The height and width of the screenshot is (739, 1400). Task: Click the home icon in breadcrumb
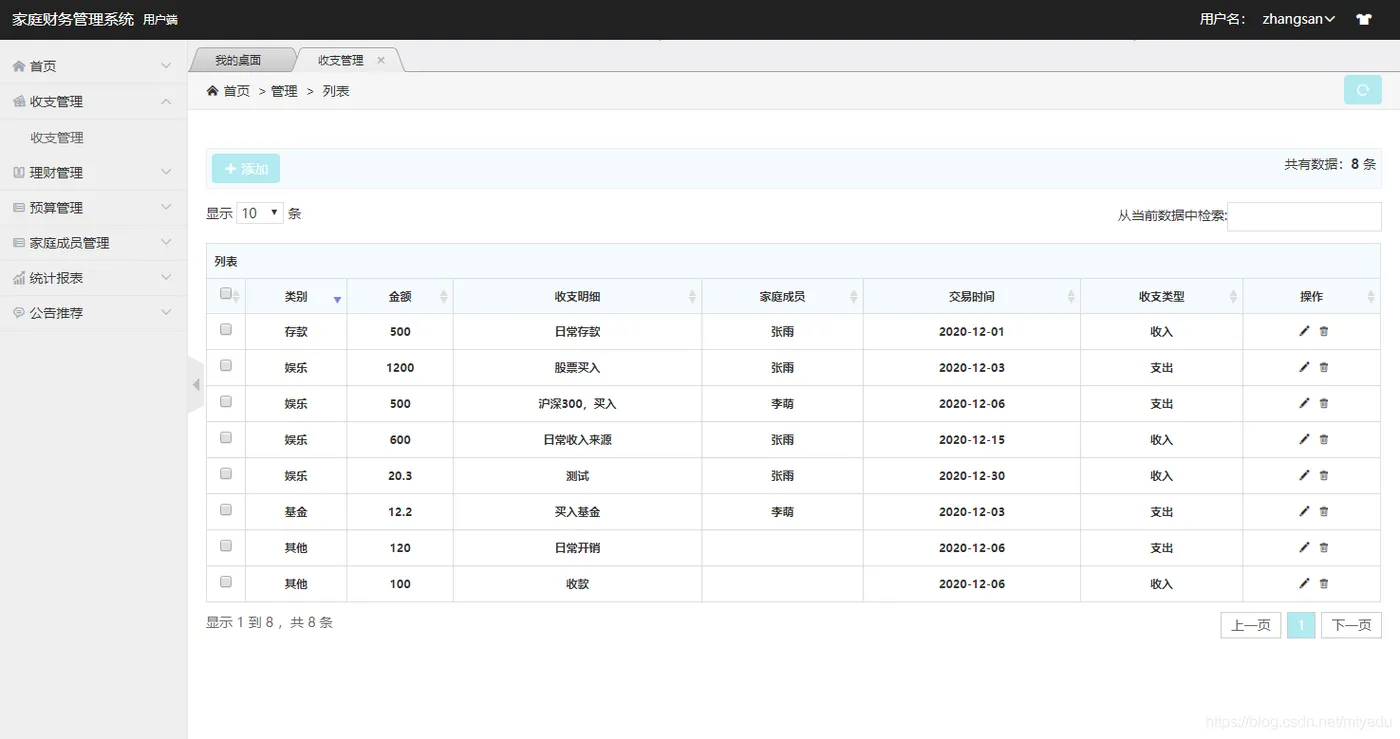(212, 91)
